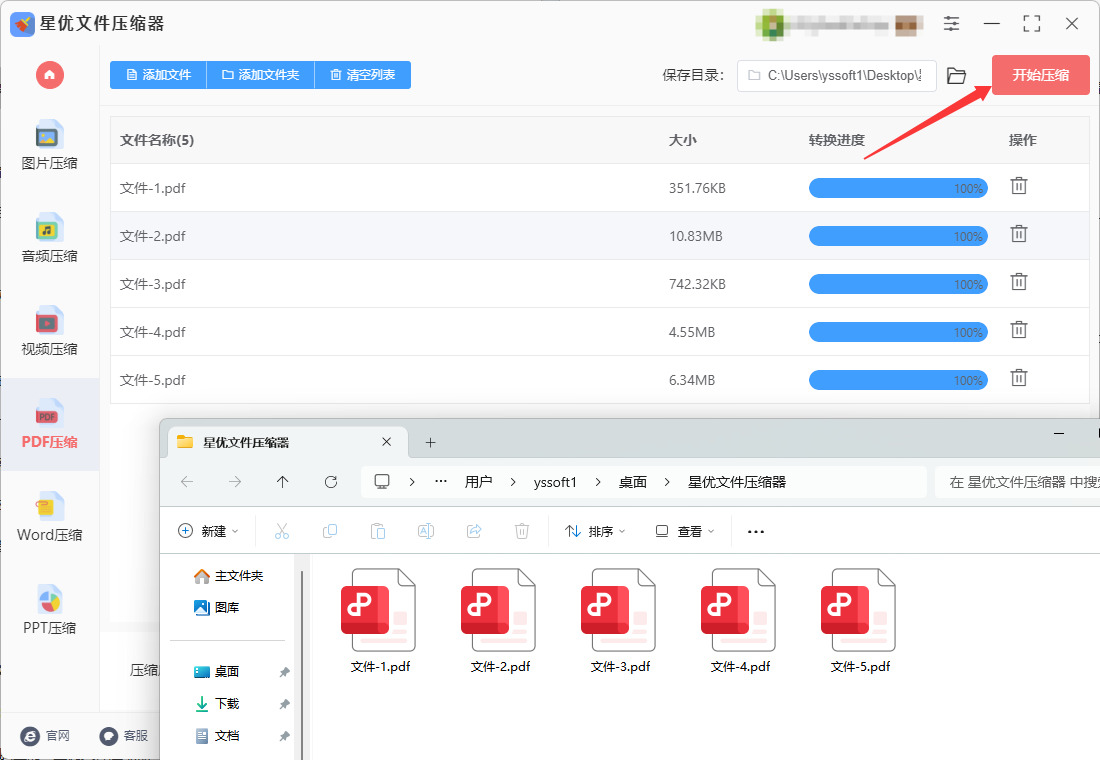Image resolution: width=1100 pixels, height=760 pixels.
Task: Click the 保存目录 path input field
Action: [x=836, y=75]
